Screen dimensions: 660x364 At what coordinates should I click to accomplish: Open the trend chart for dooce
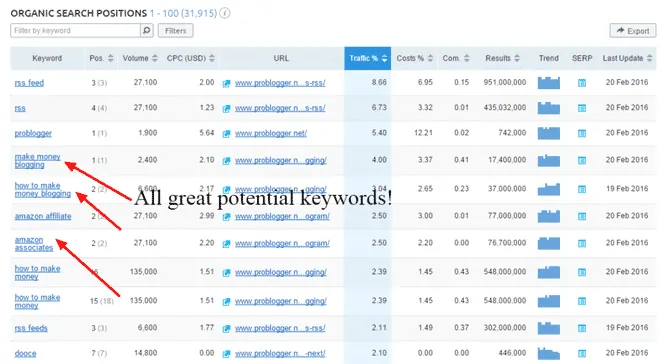(548, 353)
